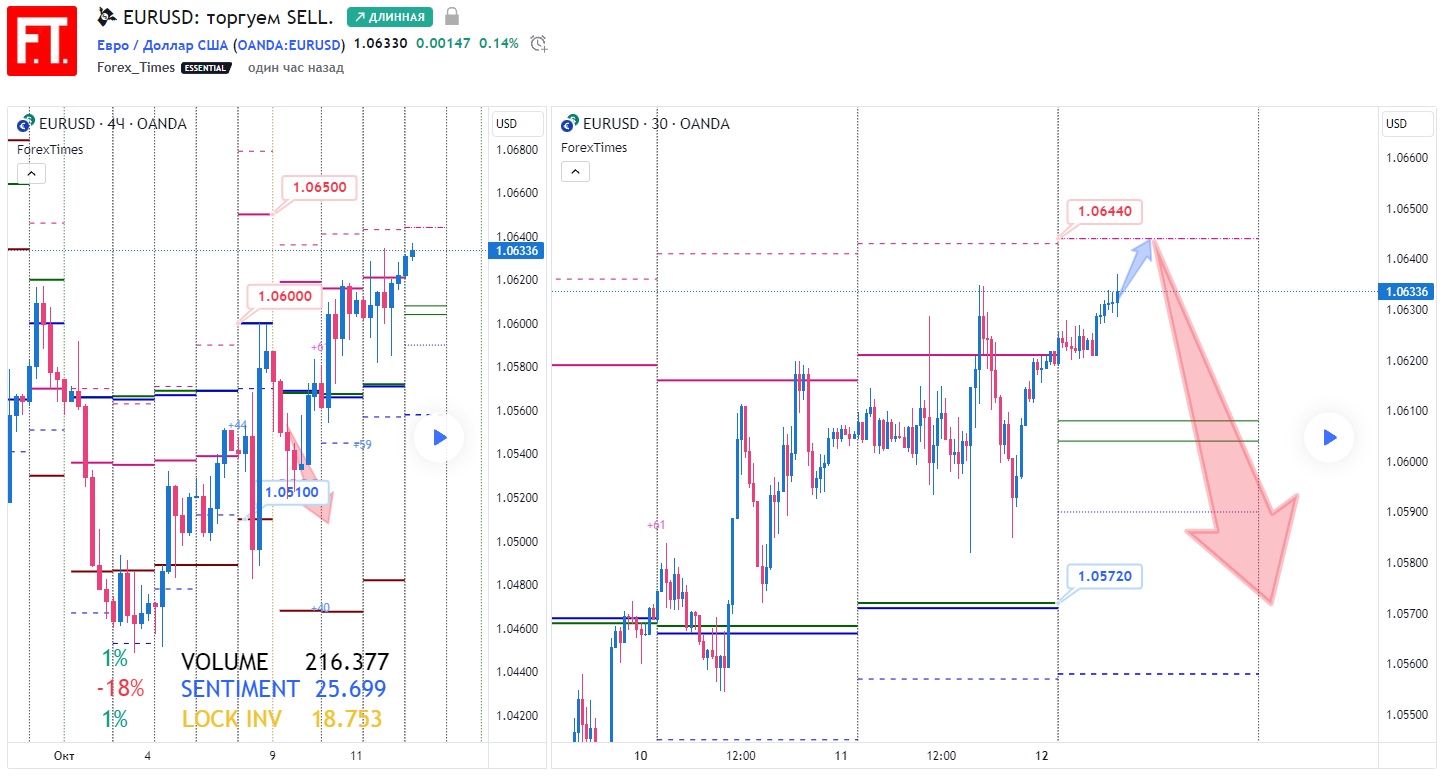
Task: Click the Окт label on 4Ч time axis
Action: [65, 755]
